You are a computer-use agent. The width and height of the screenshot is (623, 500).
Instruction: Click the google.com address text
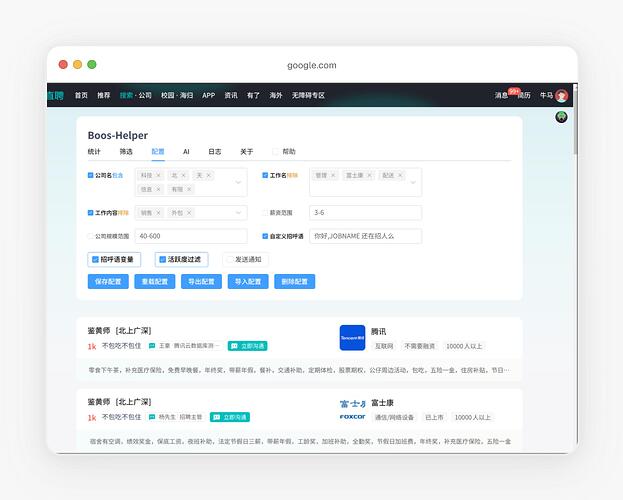tap(312, 65)
